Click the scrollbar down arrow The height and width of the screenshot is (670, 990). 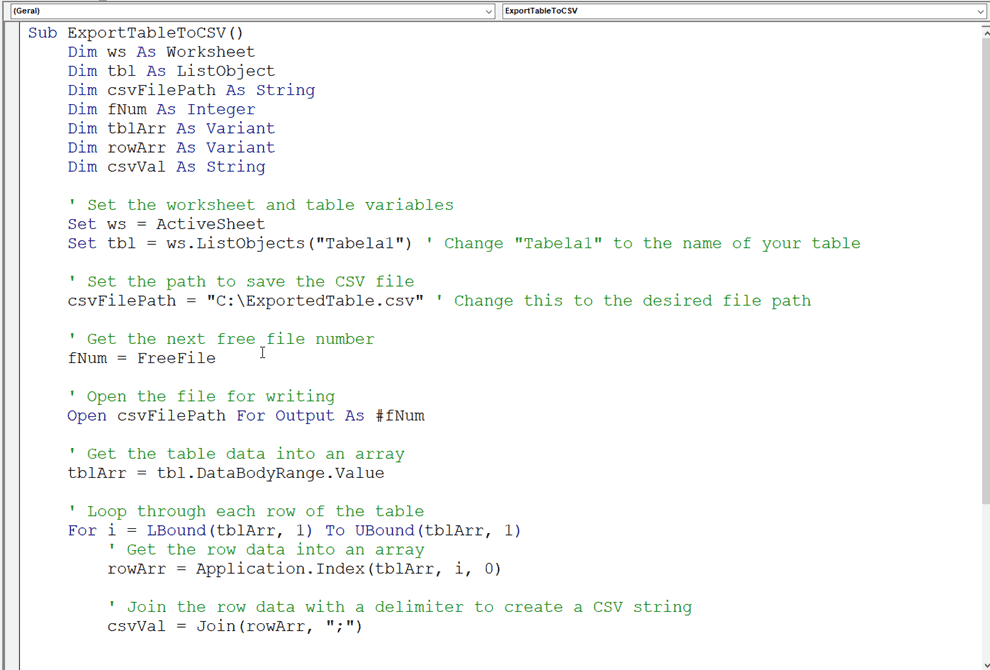coord(986,662)
